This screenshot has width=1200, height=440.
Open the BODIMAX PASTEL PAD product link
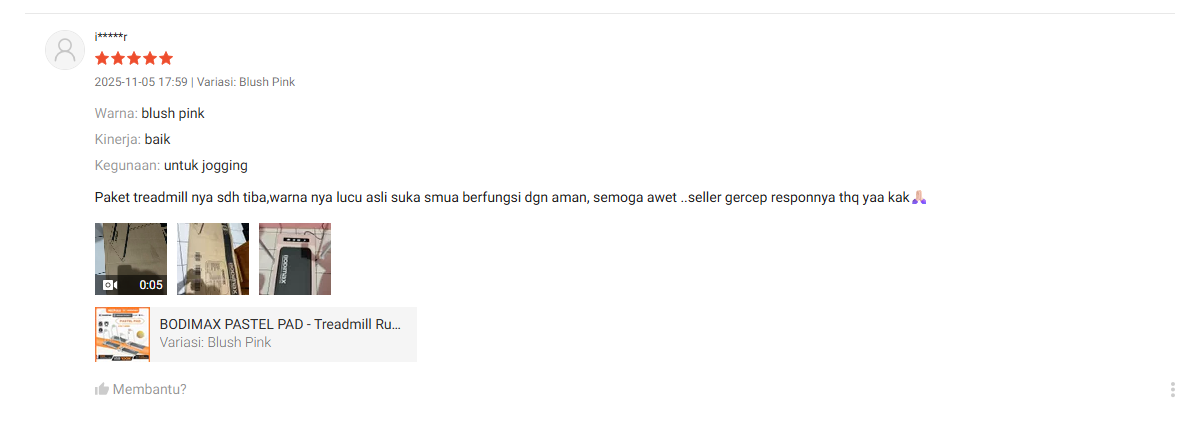tap(280, 324)
